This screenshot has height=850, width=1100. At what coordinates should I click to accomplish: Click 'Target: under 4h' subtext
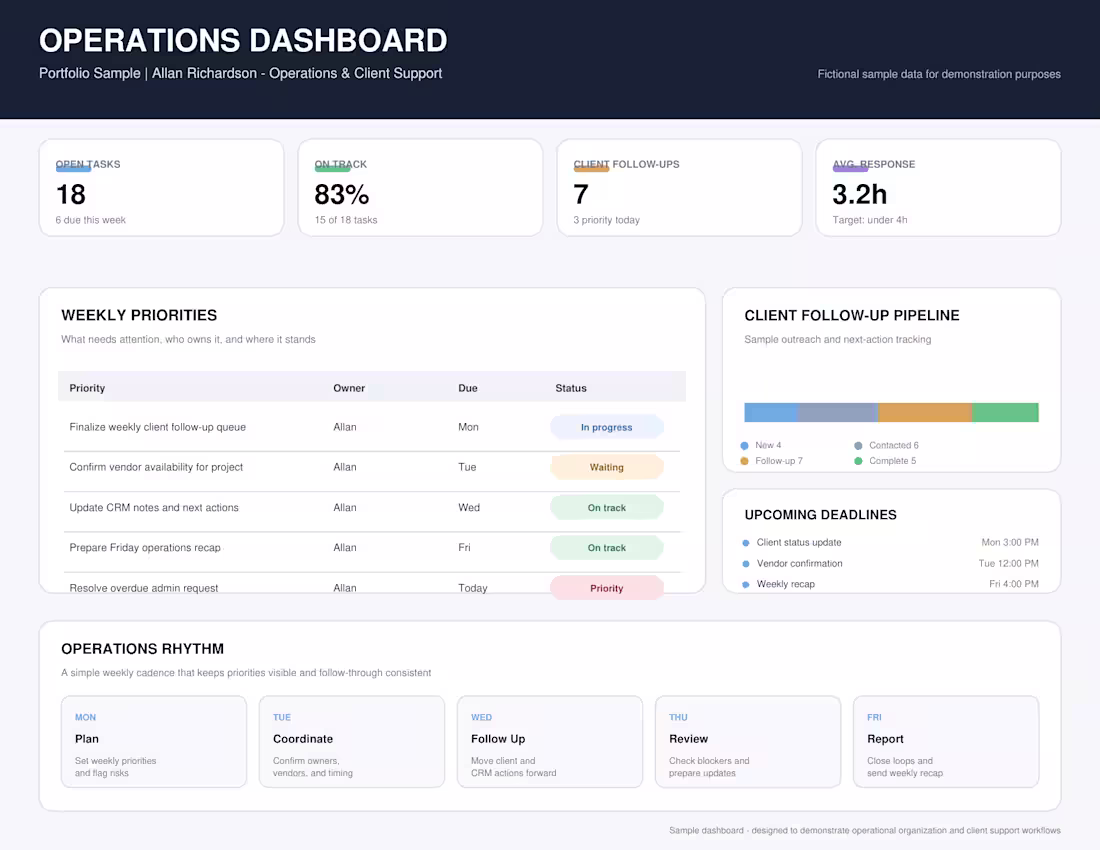coord(870,220)
